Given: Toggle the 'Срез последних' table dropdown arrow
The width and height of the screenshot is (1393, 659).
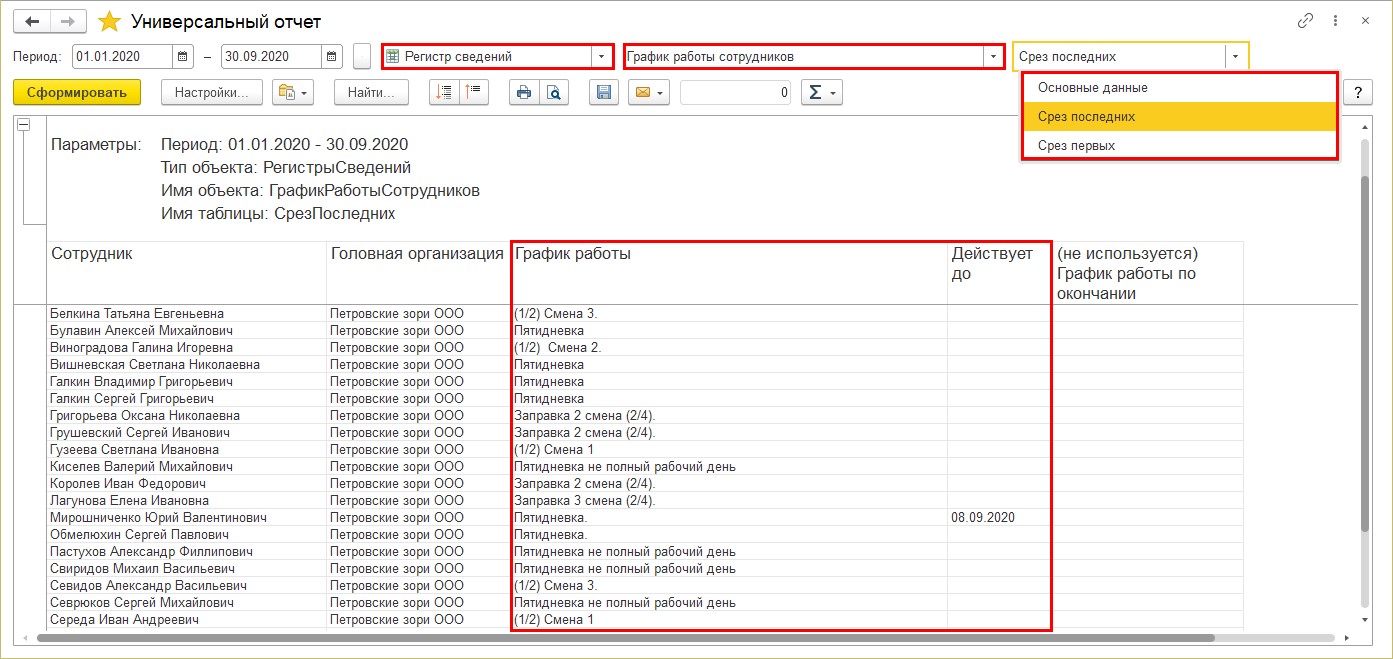Looking at the screenshot, I should pos(1236,57).
